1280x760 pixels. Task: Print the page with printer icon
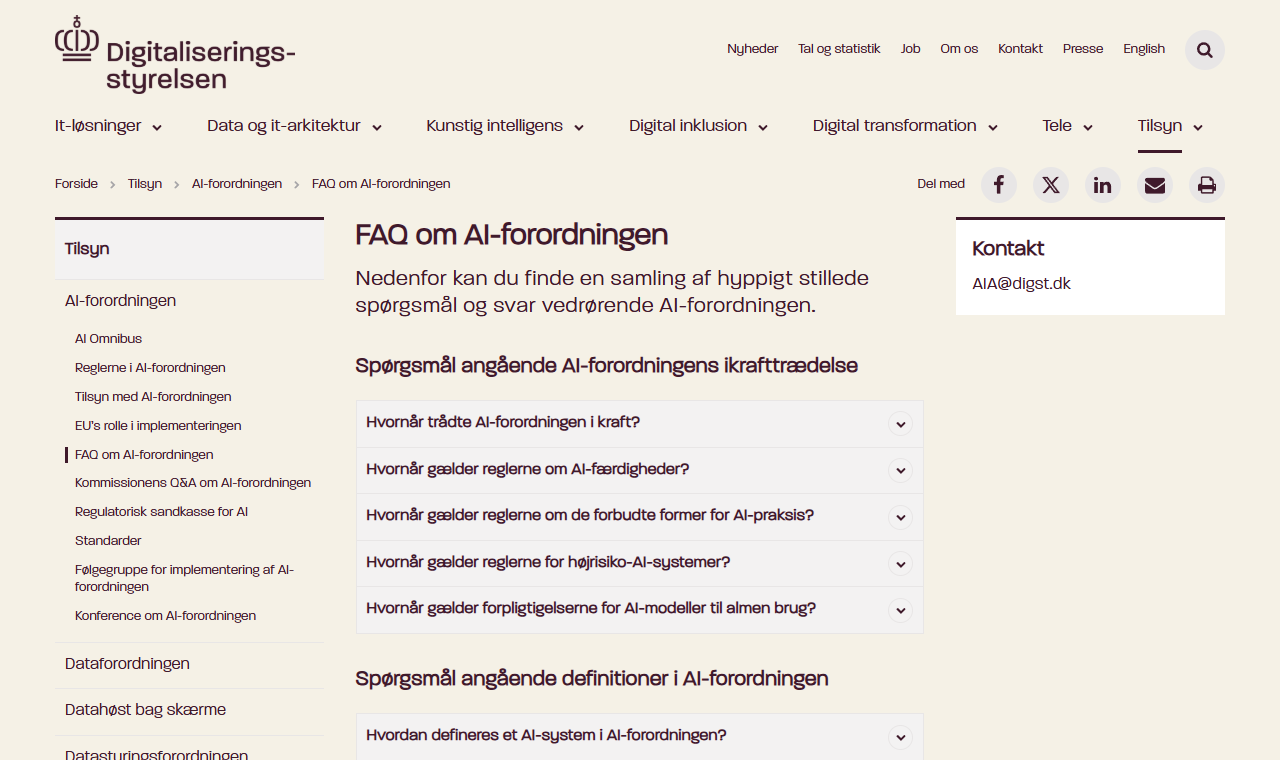1207,185
